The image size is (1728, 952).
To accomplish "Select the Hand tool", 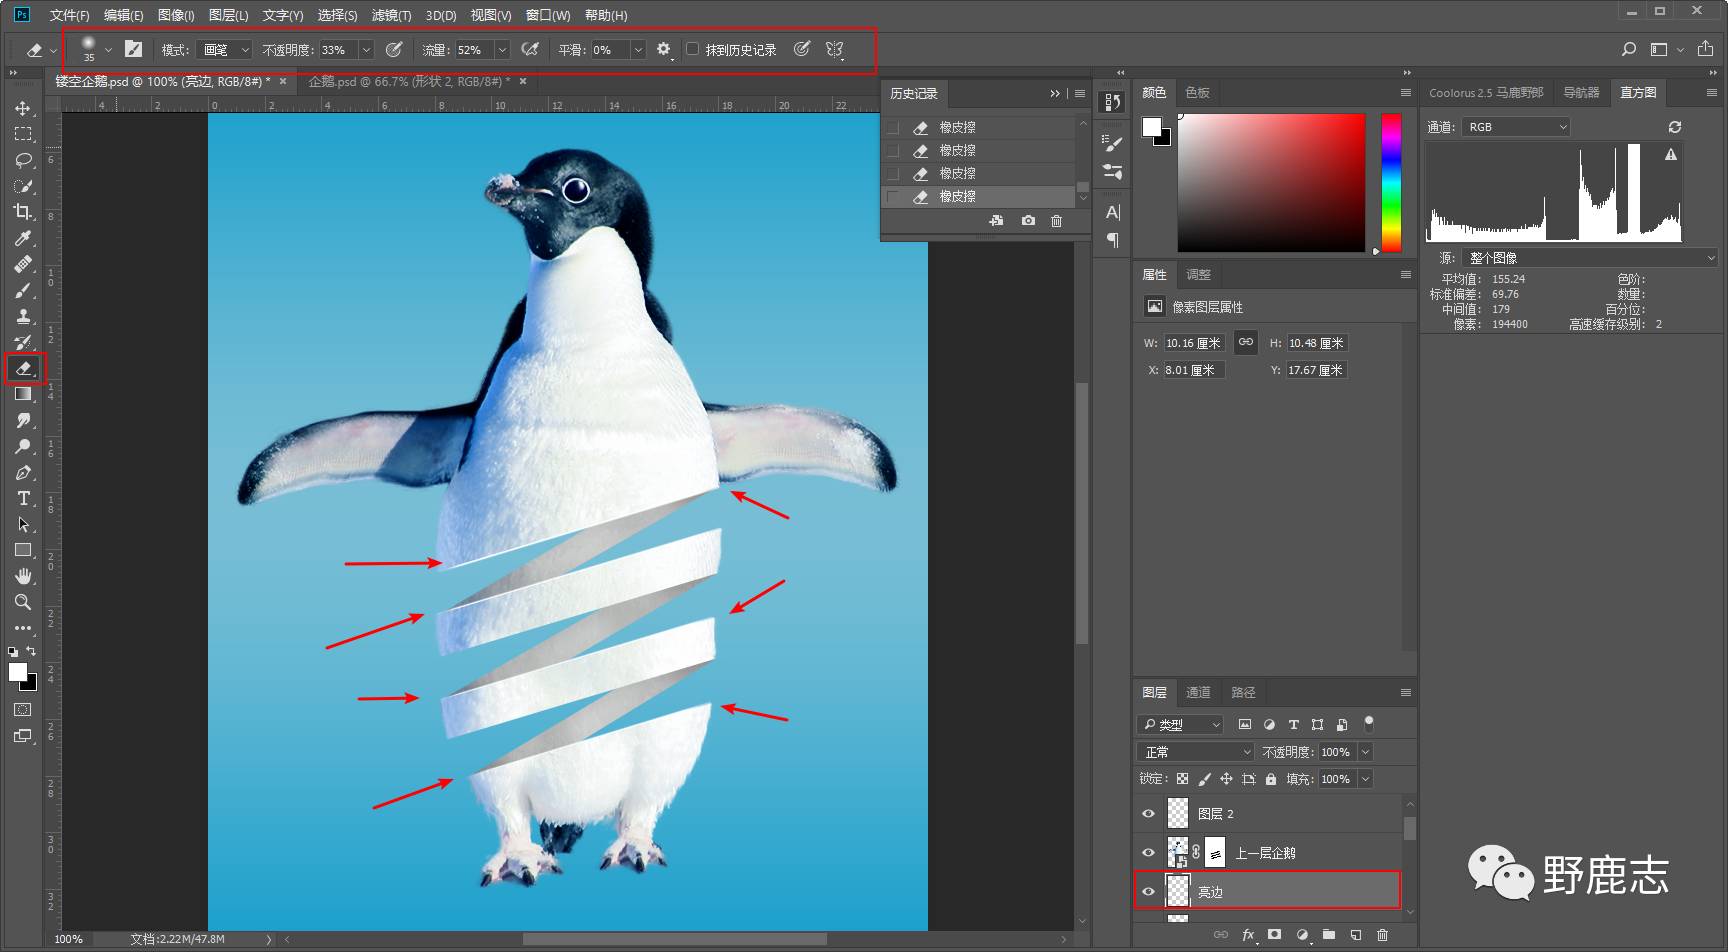I will [23, 576].
